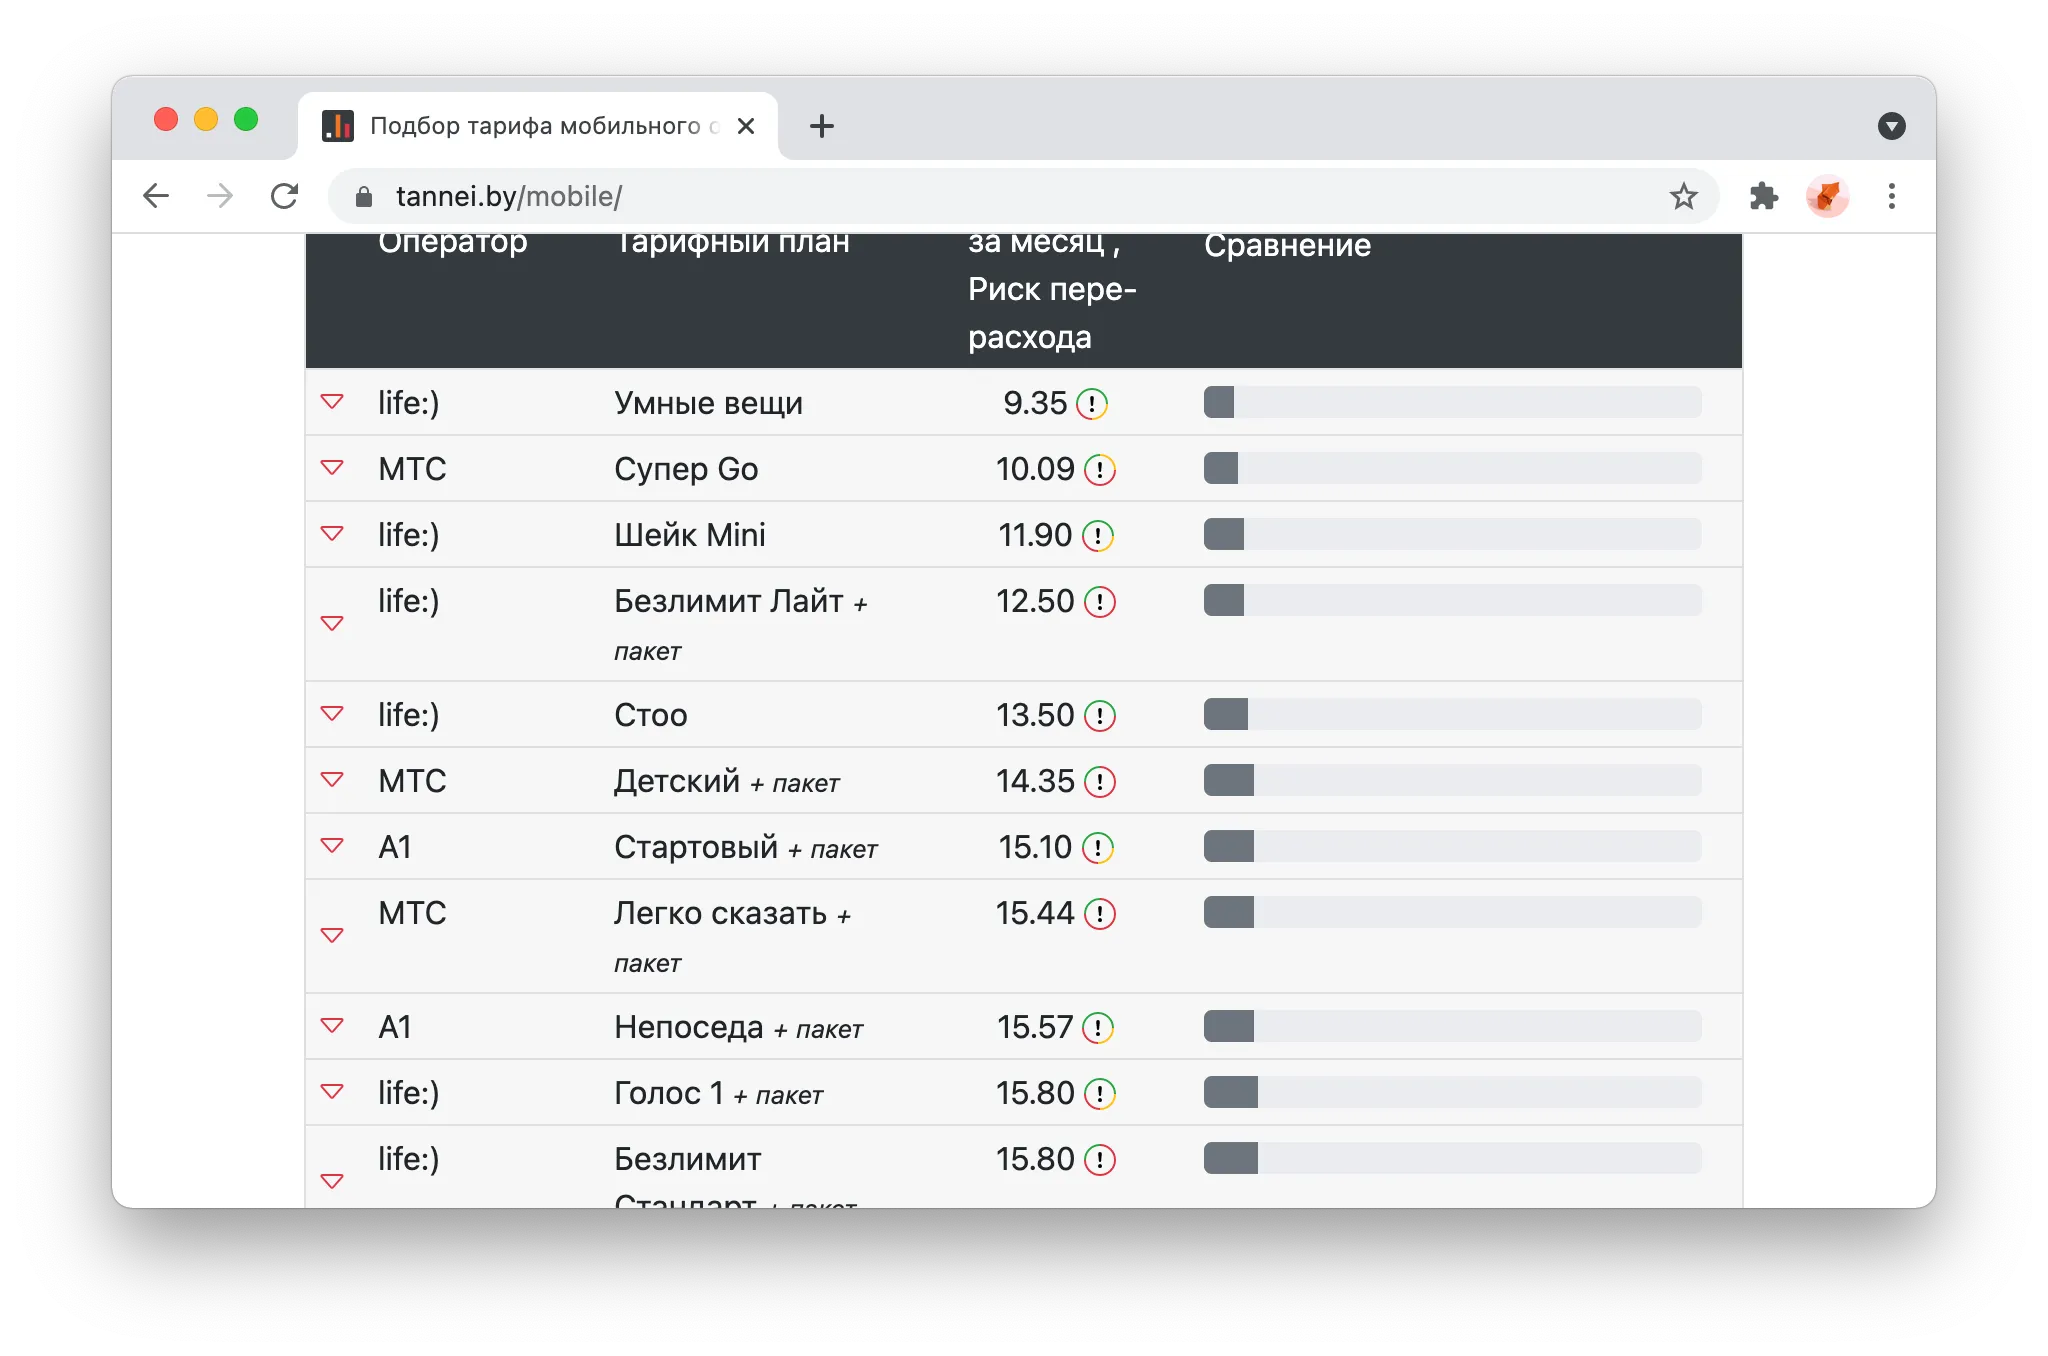Expand the Супер Go row details
This screenshot has width=2048, height=1356.
[x=332, y=468]
